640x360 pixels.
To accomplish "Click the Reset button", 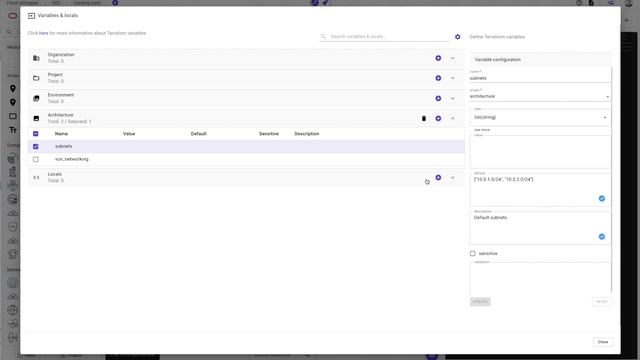I will pyautogui.click(x=602, y=302).
